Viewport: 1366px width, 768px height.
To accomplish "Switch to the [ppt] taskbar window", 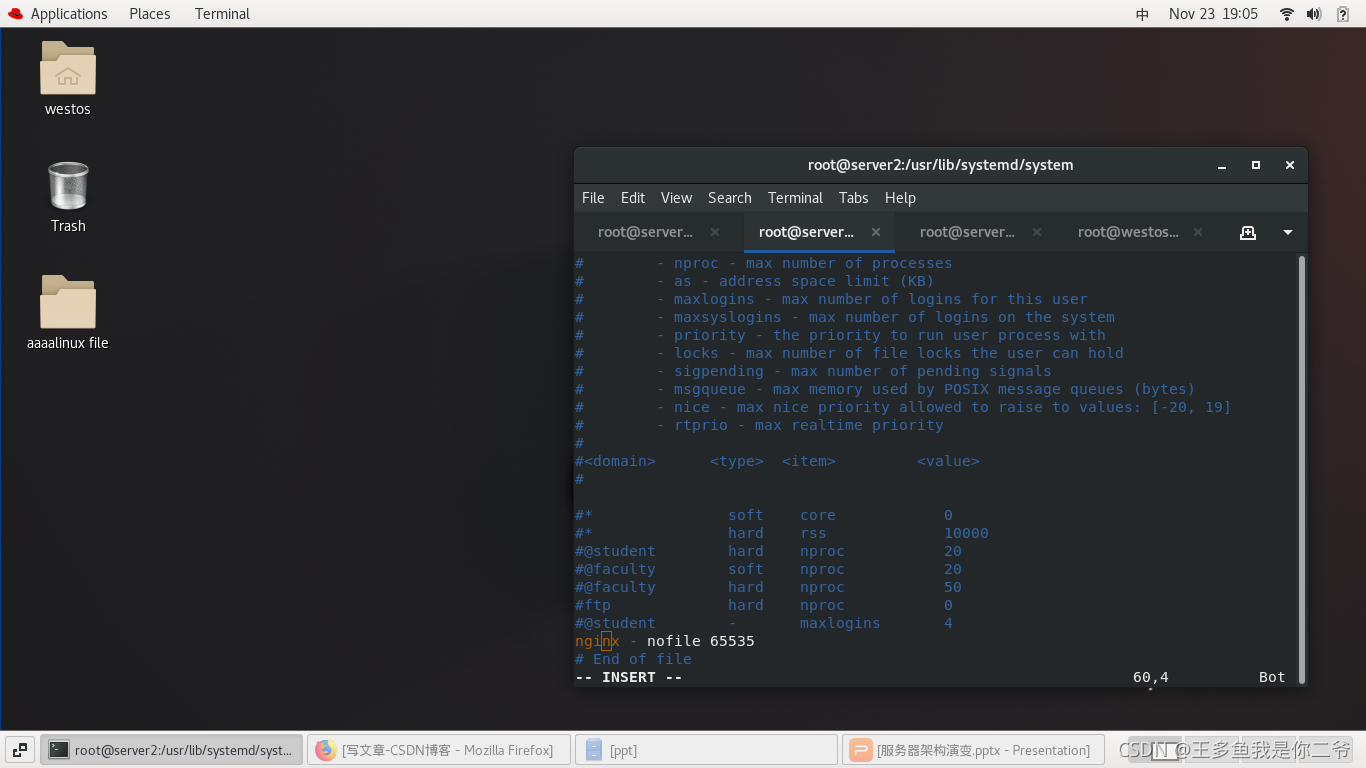I will [x=706, y=749].
